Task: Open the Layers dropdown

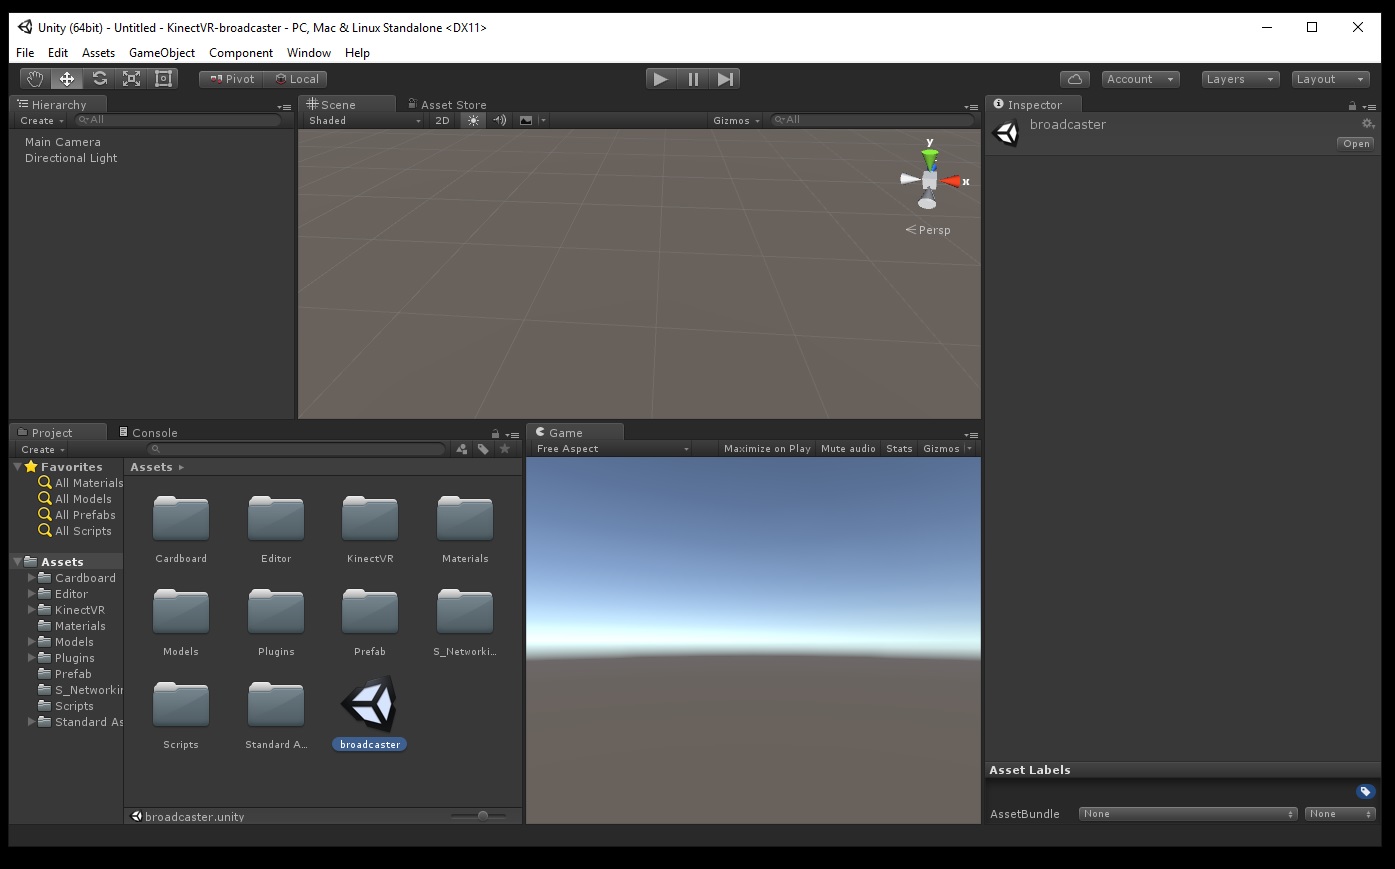Action: 1240,79
